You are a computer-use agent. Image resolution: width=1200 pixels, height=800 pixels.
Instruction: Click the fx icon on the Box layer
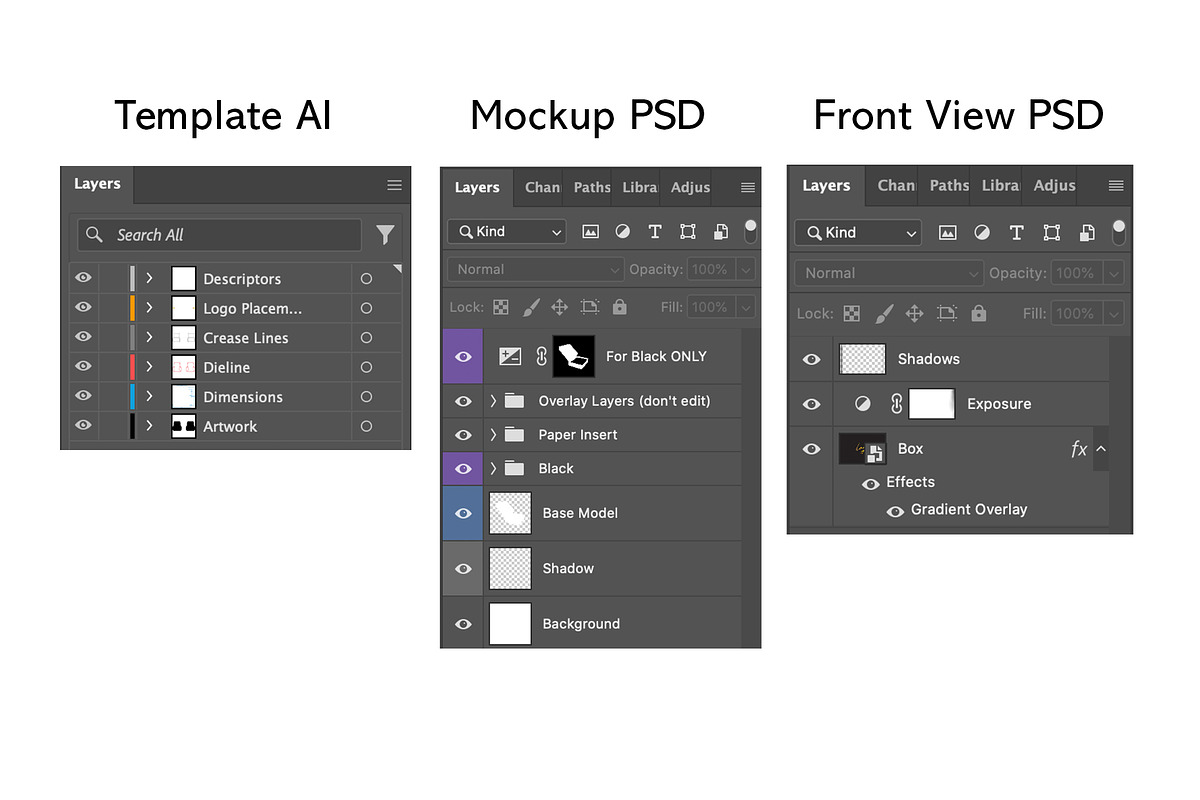point(1079,449)
